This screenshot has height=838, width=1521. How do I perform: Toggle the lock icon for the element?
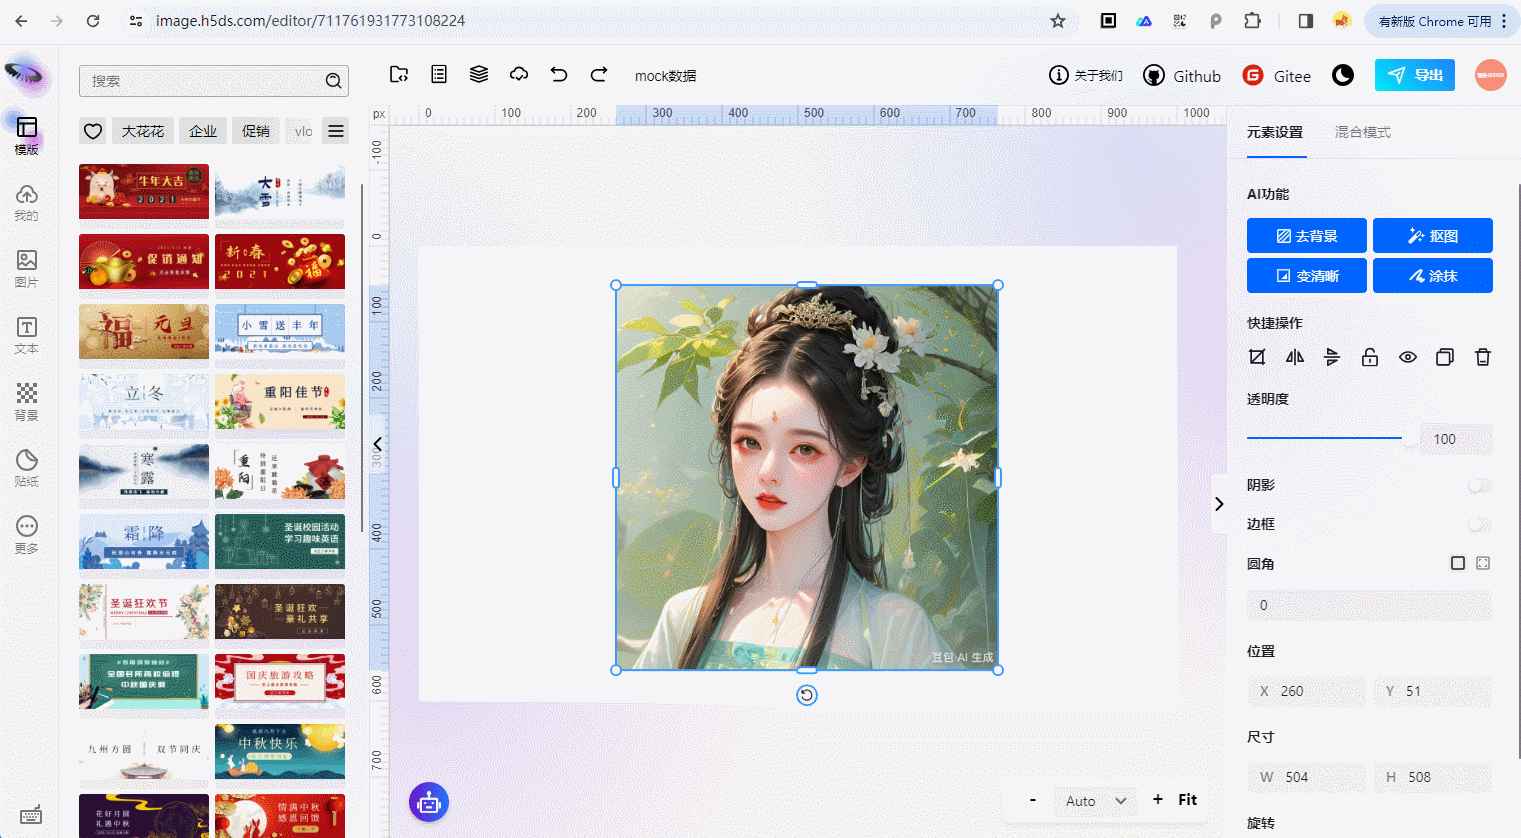pos(1370,357)
